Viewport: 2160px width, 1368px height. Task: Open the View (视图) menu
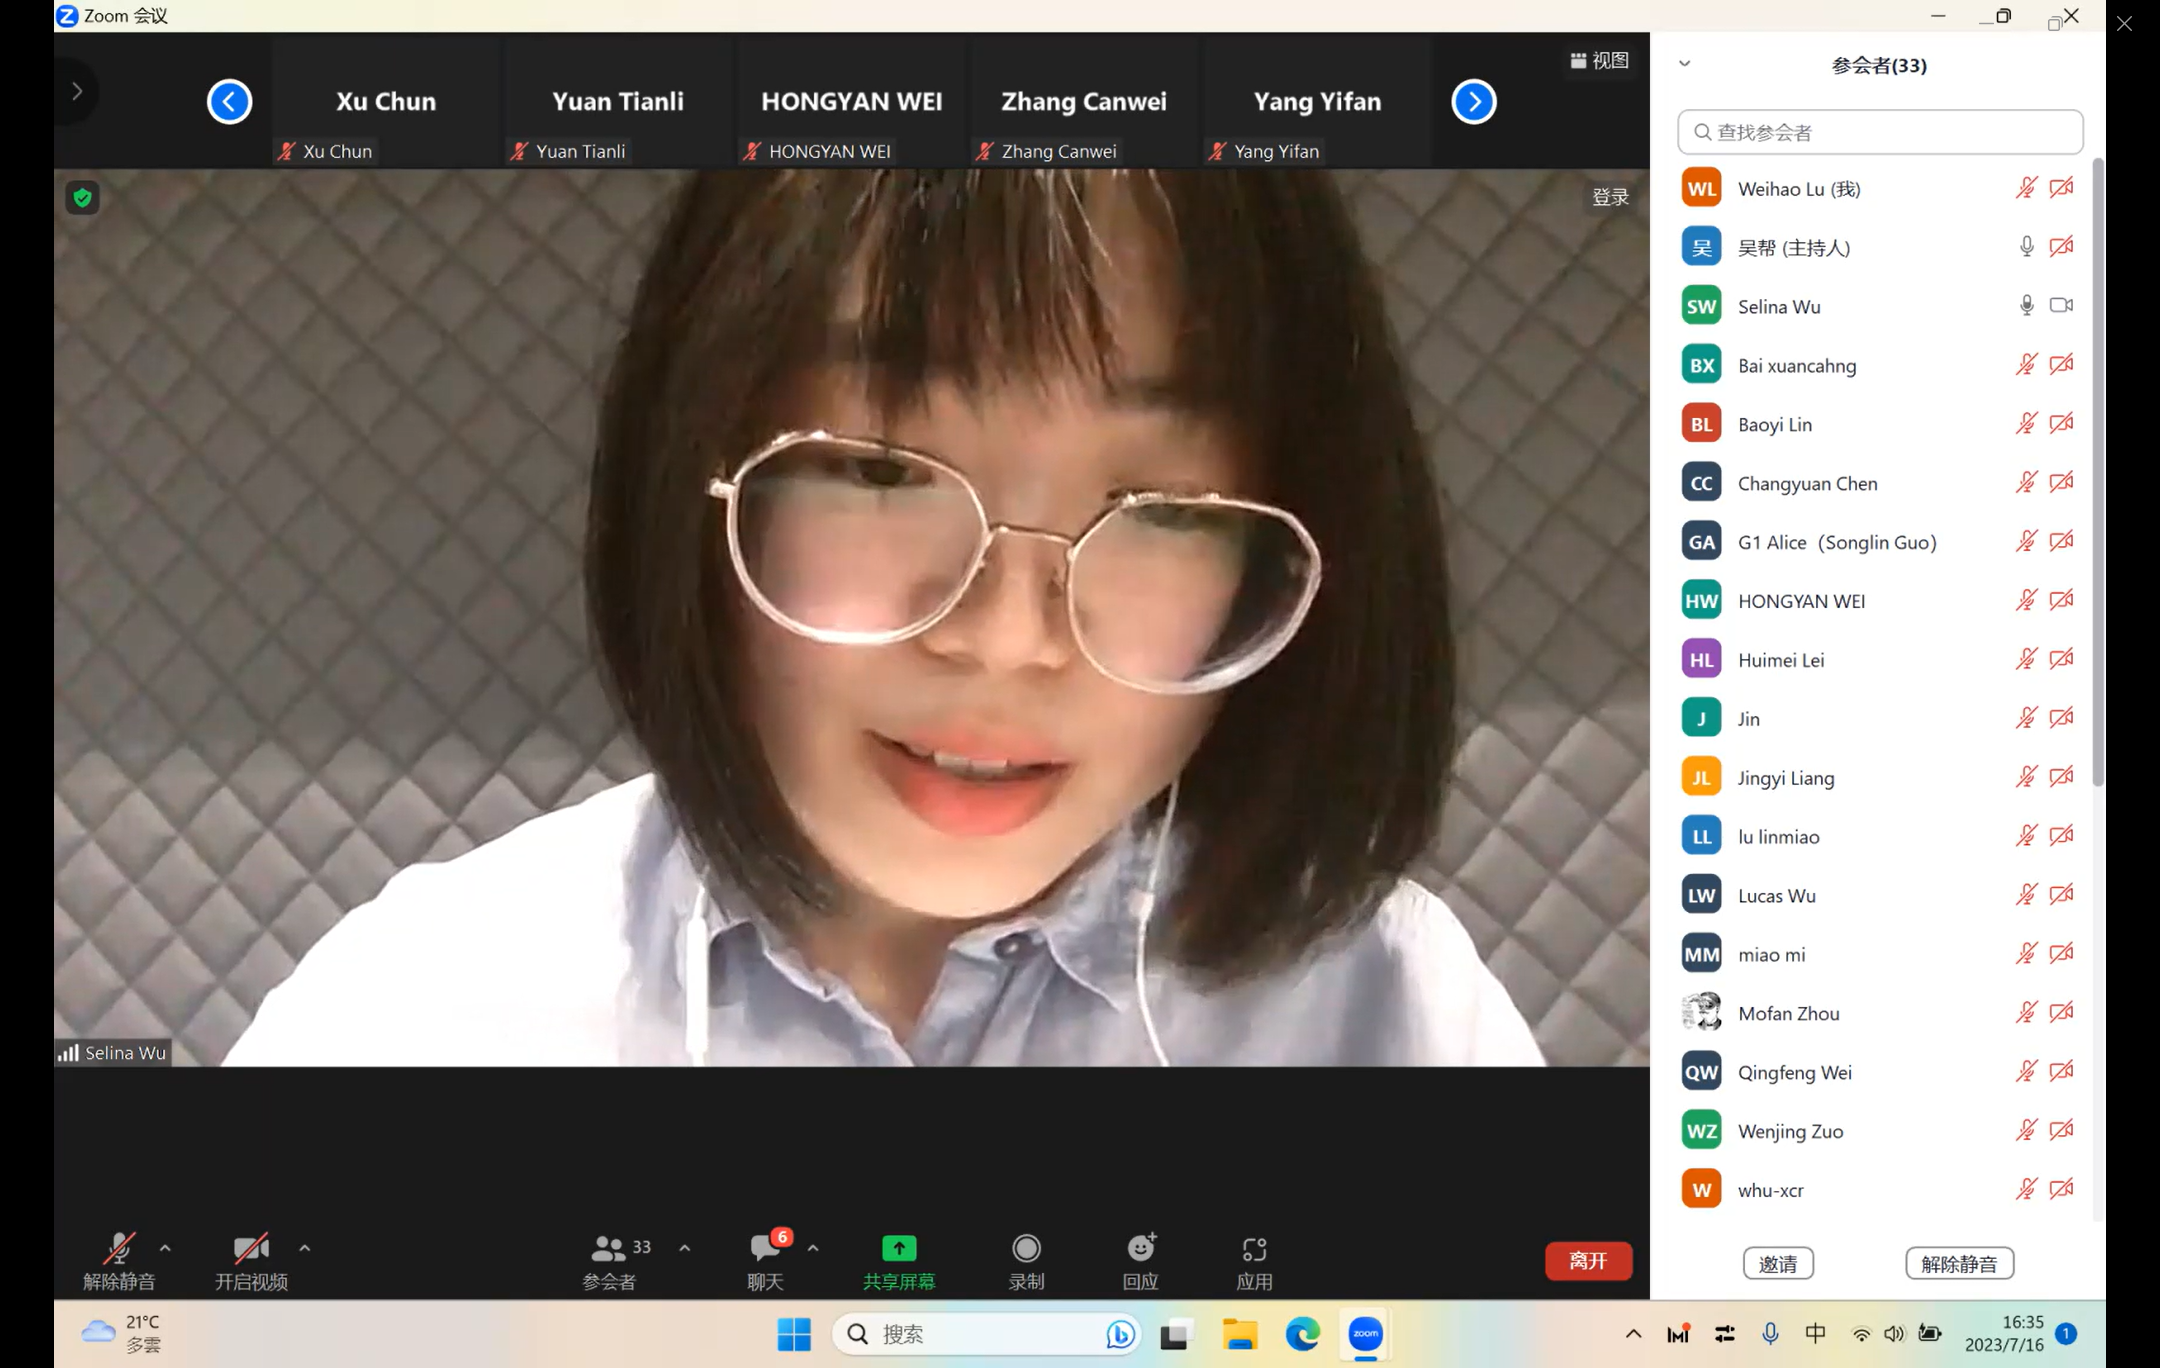click(1600, 61)
